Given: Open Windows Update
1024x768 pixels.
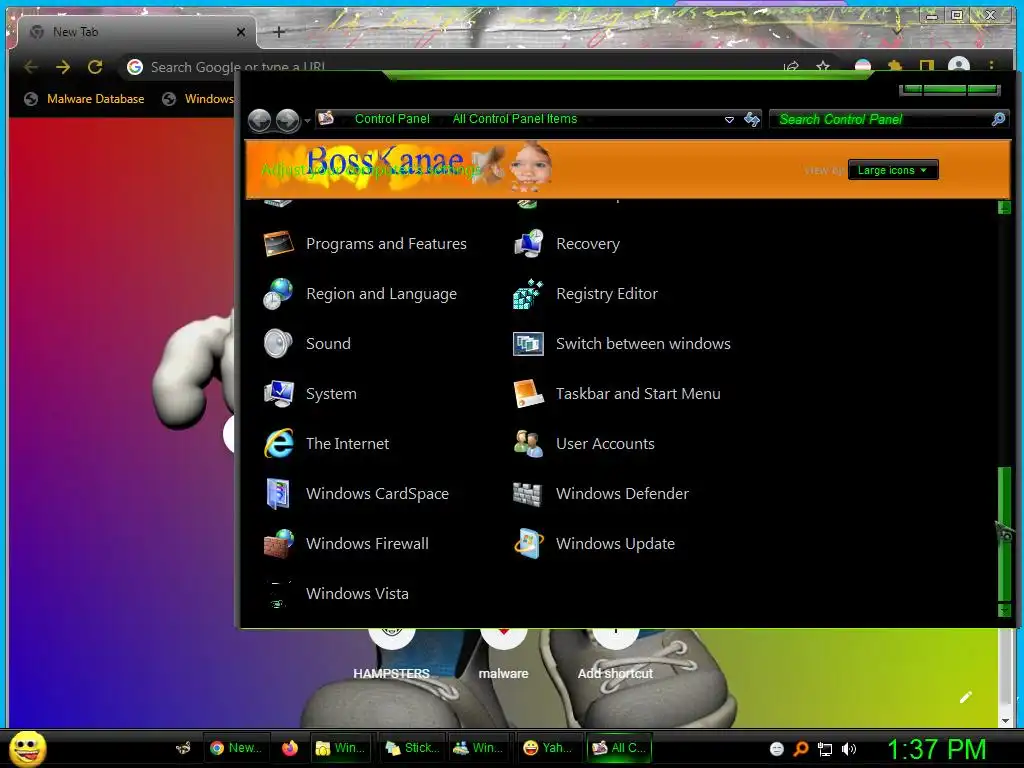Looking at the screenshot, I should 594,544.
